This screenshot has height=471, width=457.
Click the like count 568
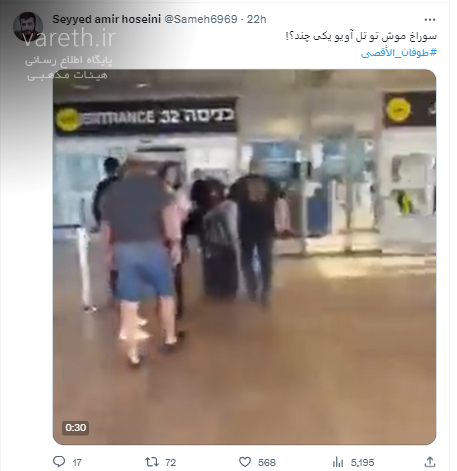pyautogui.click(x=267, y=462)
